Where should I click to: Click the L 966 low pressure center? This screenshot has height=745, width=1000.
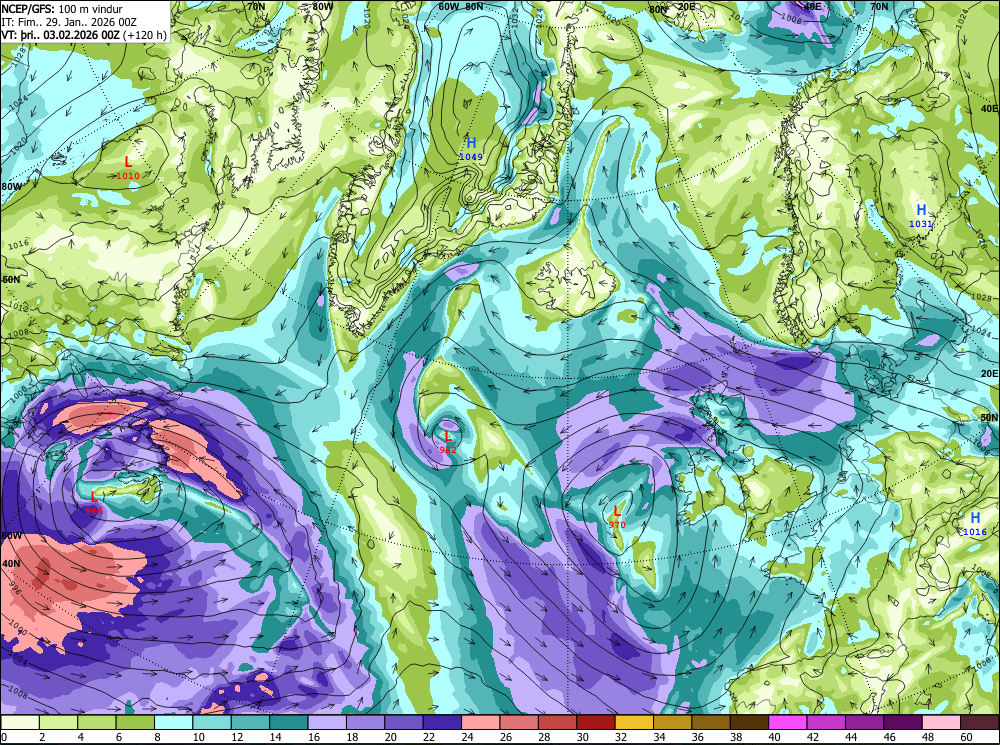(94, 503)
